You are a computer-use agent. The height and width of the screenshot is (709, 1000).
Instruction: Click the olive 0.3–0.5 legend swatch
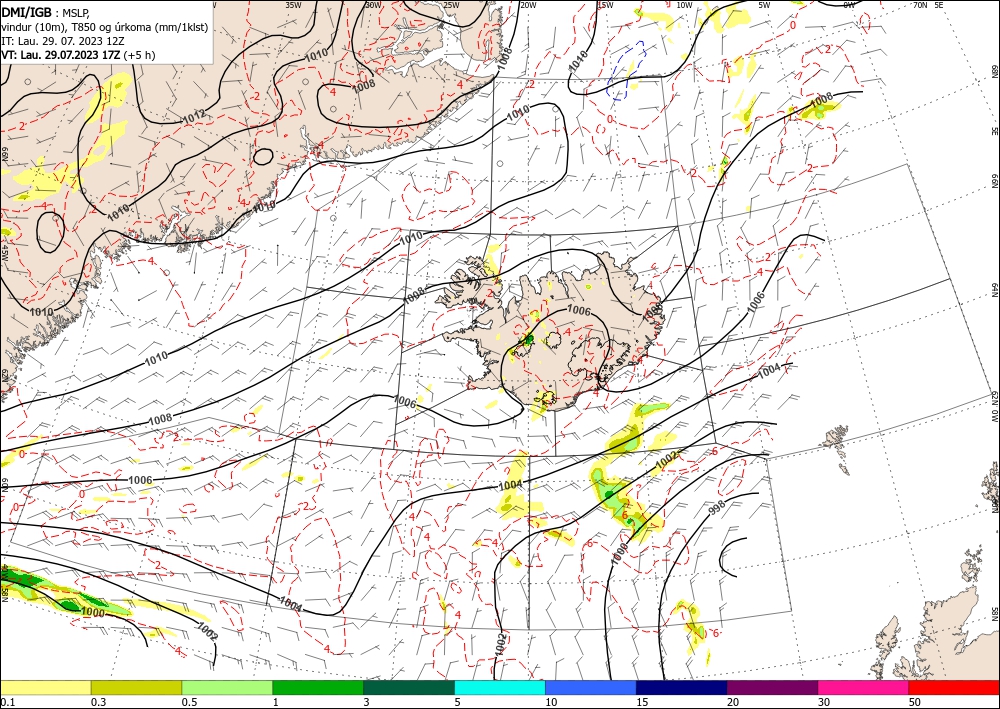point(136,687)
